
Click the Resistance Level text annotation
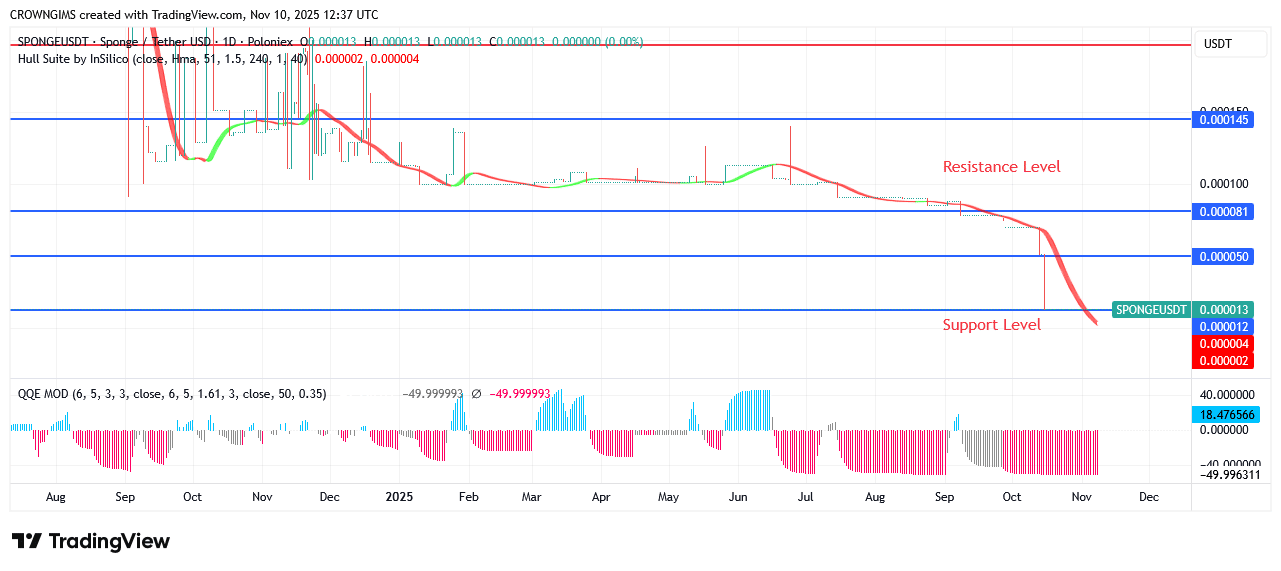point(1001,167)
